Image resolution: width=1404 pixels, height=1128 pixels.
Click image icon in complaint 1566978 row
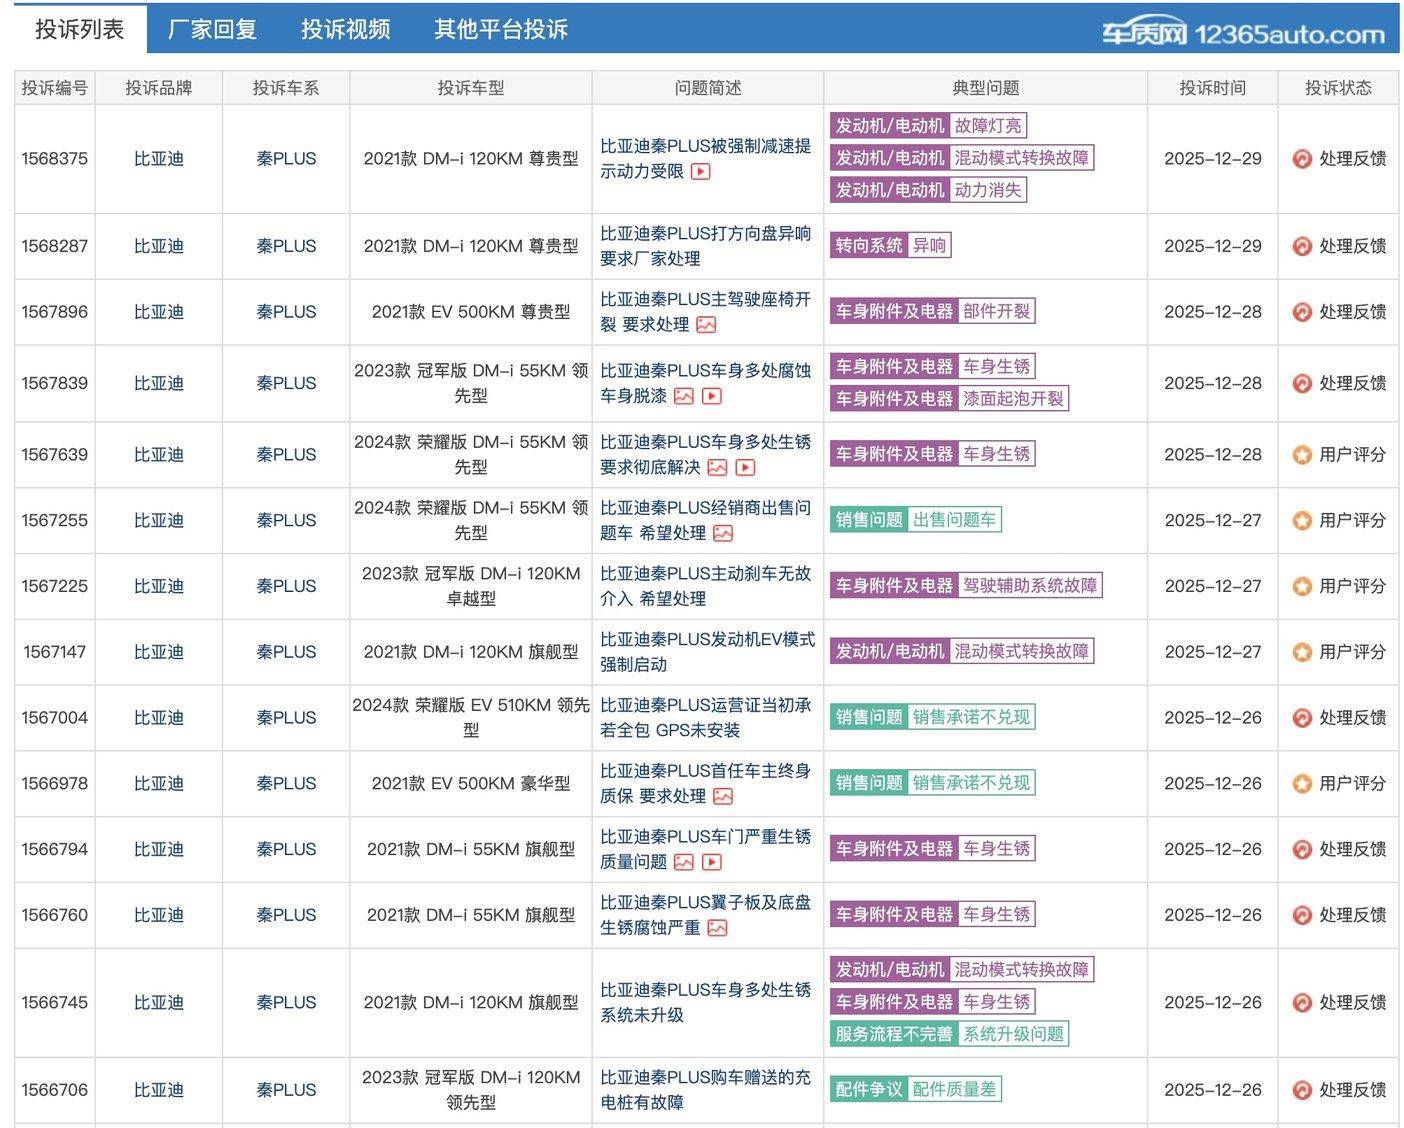tap(723, 796)
